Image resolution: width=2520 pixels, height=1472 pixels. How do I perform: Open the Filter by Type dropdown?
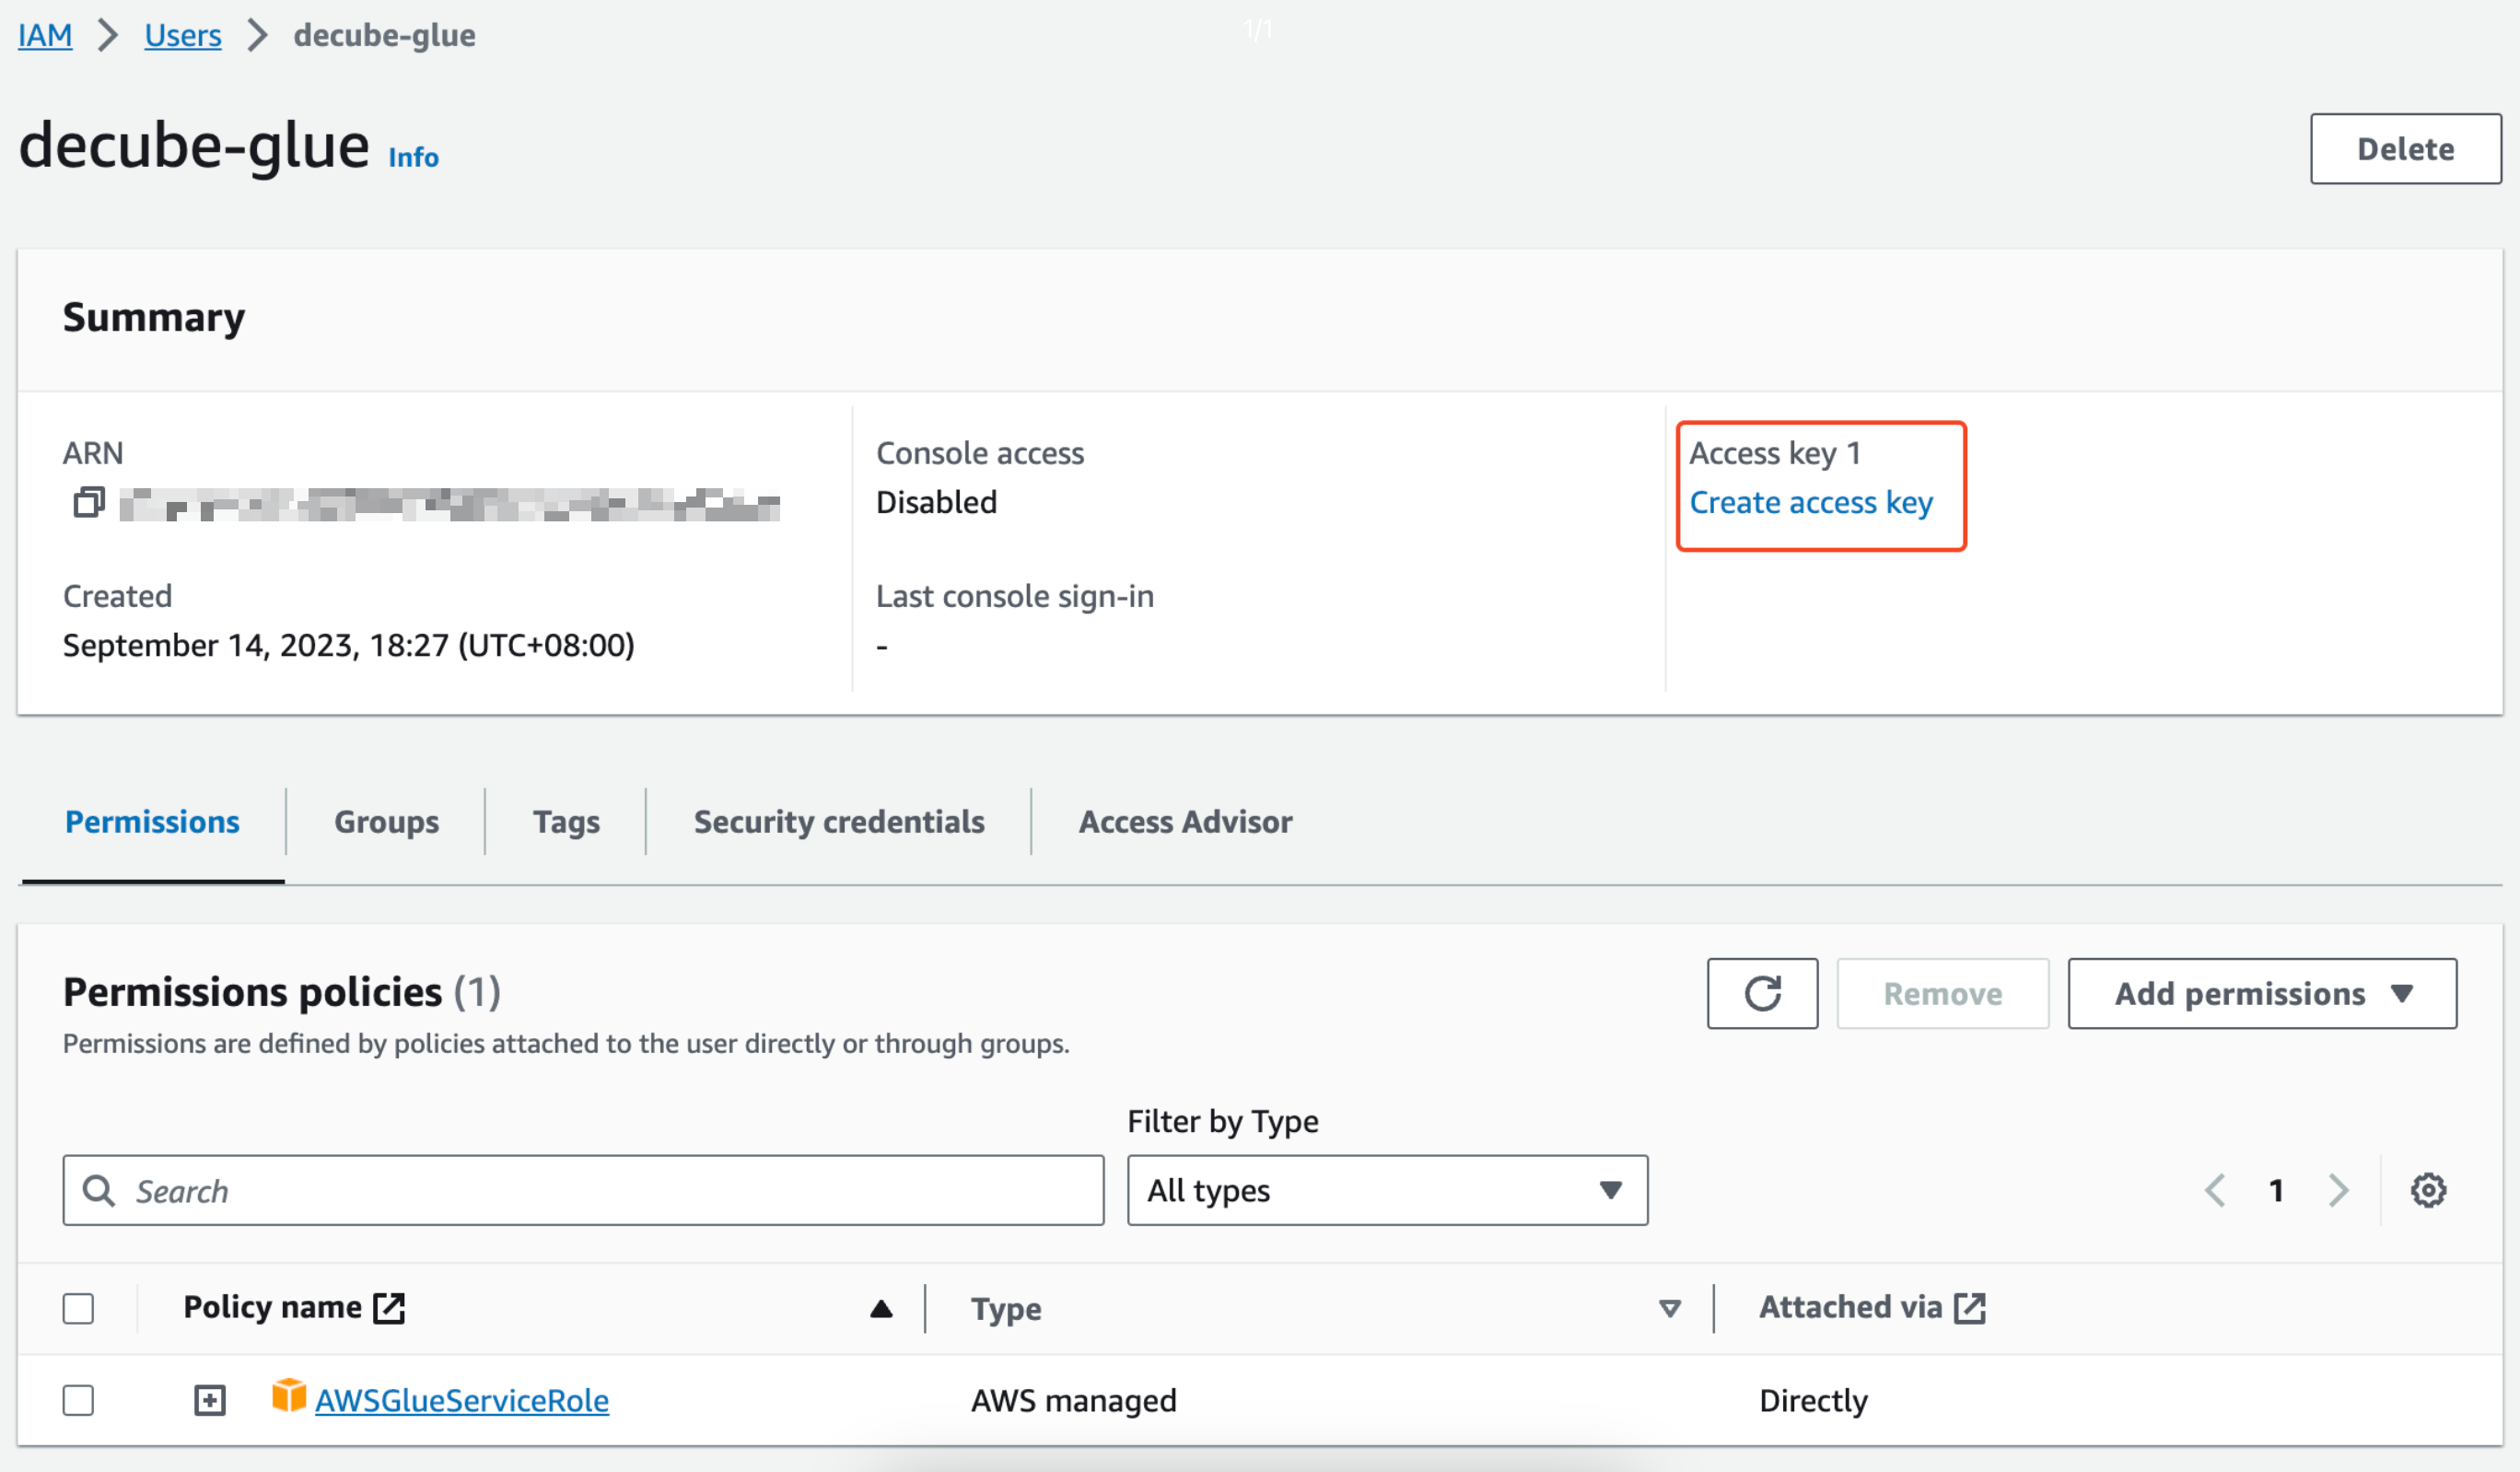pos(1386,1190)
